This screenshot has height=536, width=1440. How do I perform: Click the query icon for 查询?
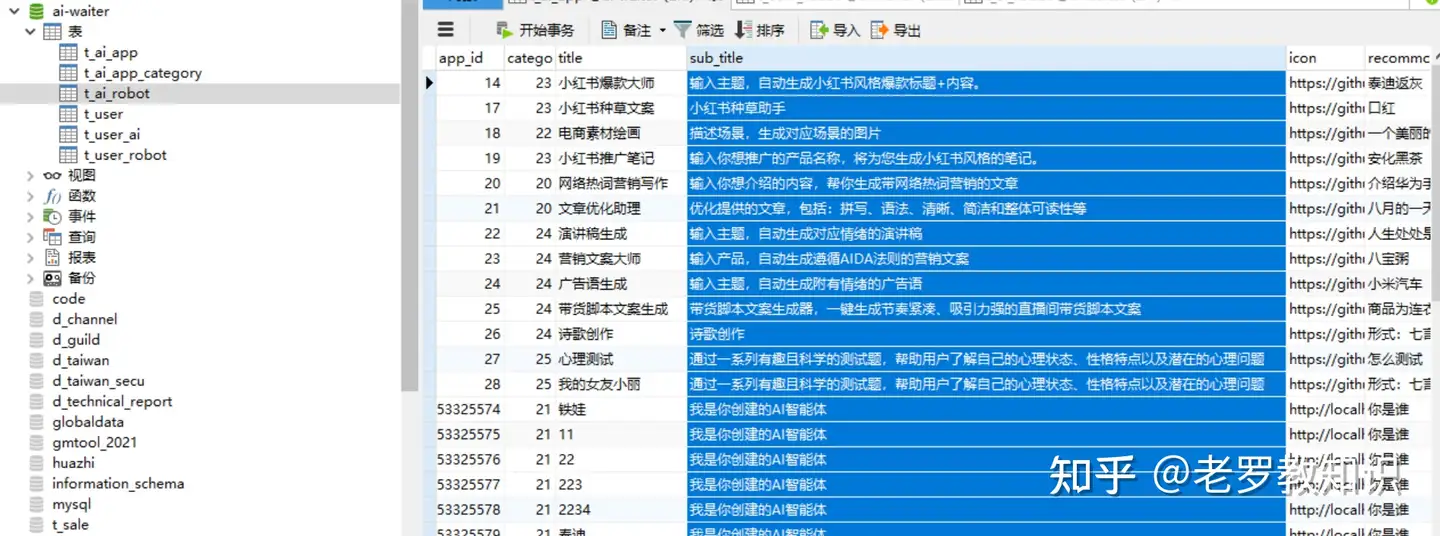tap(52, 237)
